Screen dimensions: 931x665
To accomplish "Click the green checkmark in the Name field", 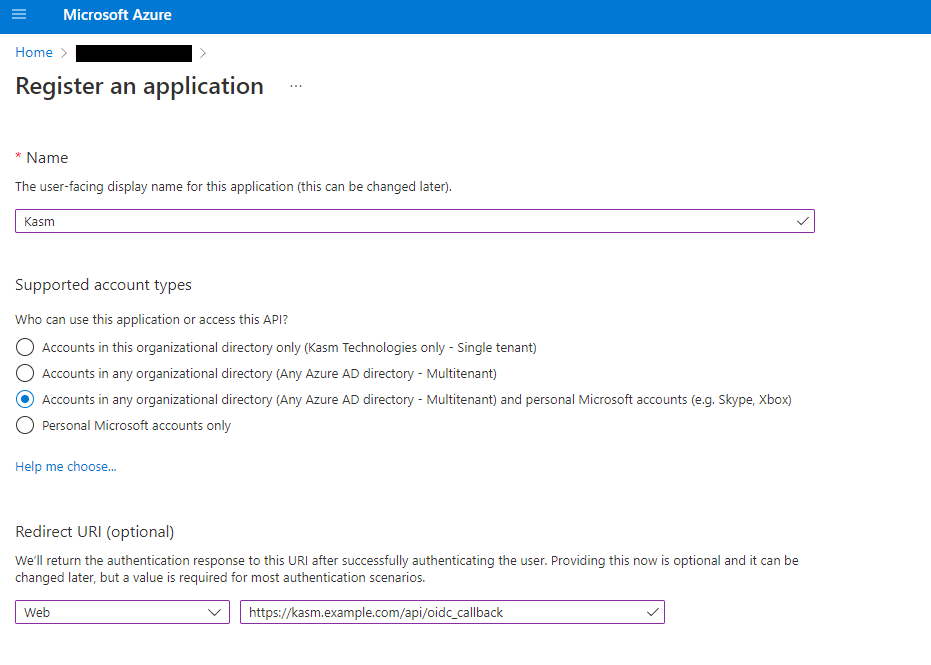I will (x=802, y=221).
